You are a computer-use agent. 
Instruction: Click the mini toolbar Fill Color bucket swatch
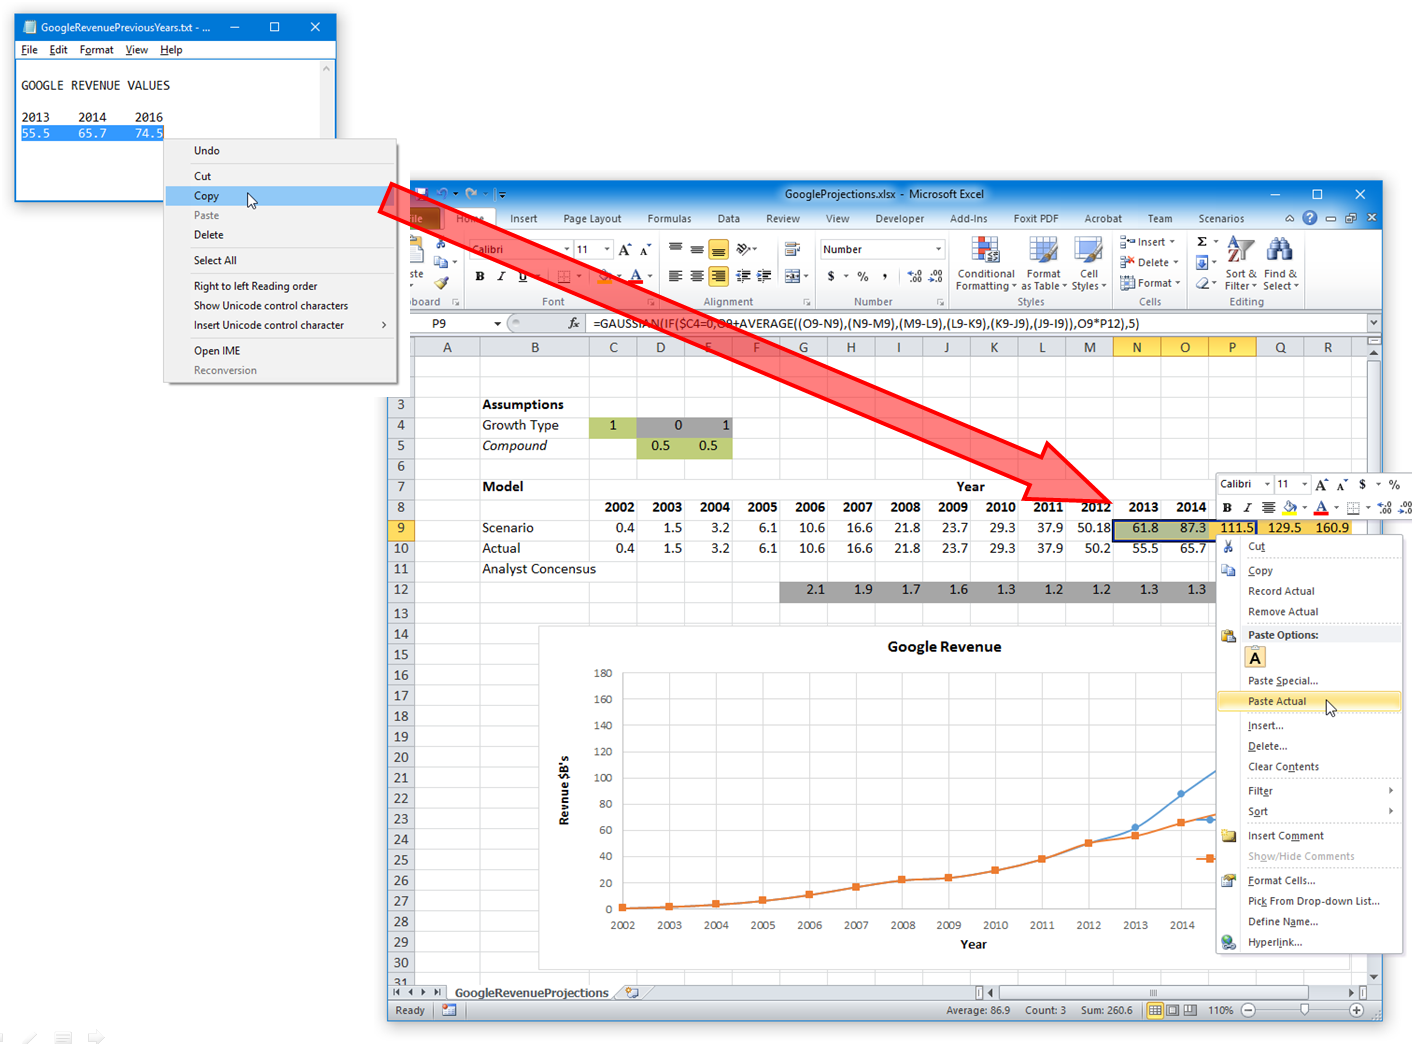(x=1290, y=508)
